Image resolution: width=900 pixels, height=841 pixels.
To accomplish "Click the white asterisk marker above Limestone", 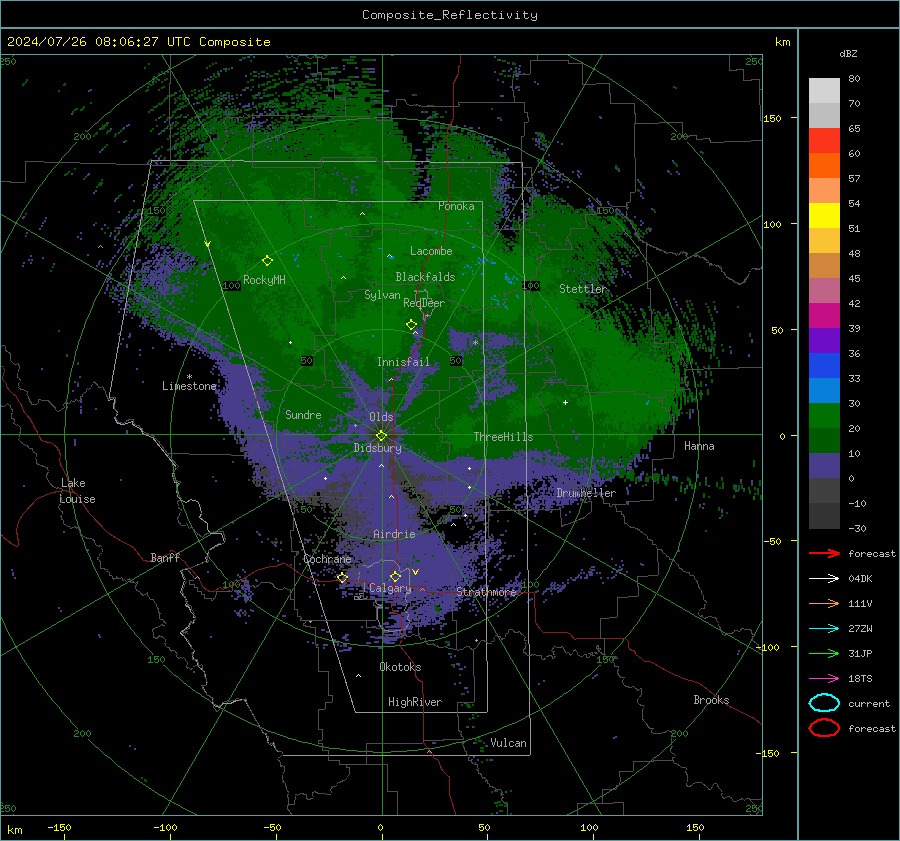I will click(x=189, y=377).
